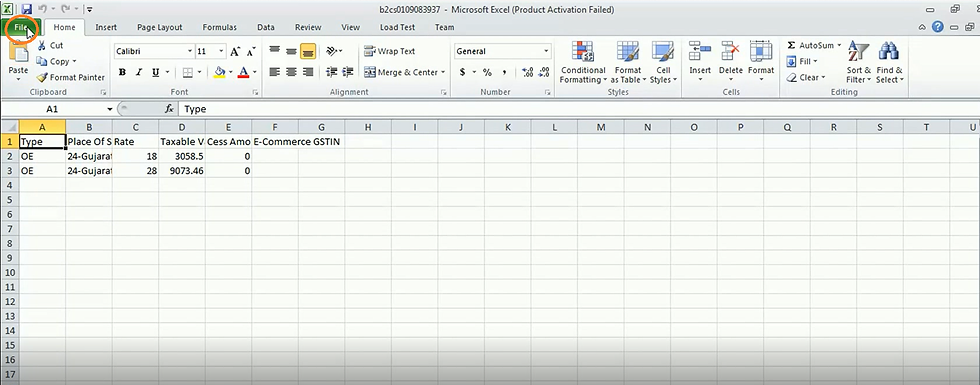Apply Accounting dollar number format
Screen dimensions: 980x385
(462, 72)
